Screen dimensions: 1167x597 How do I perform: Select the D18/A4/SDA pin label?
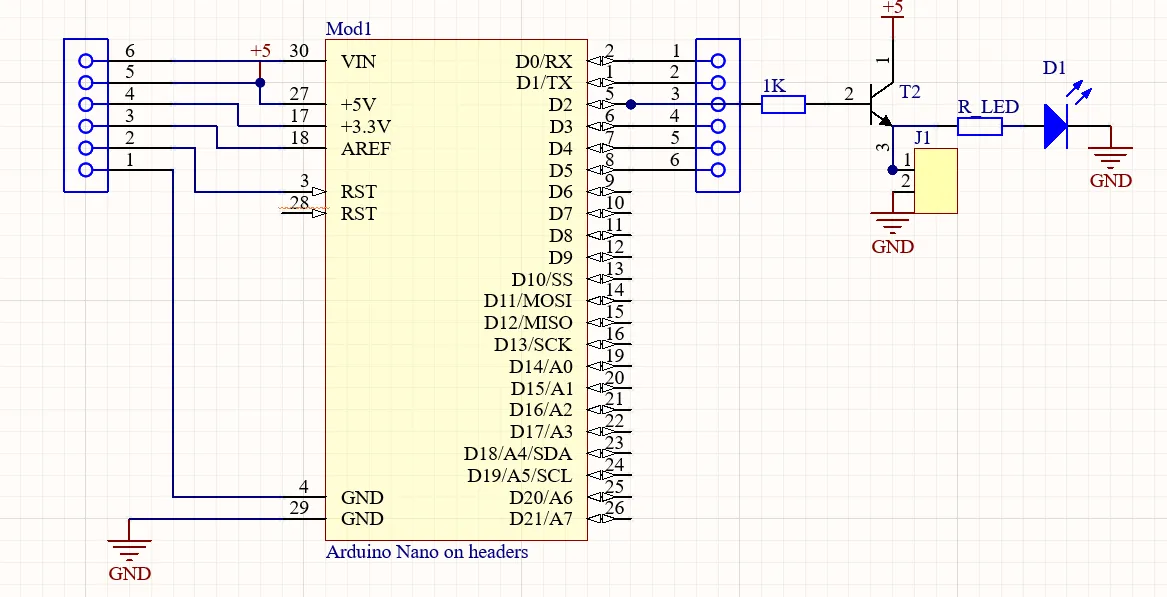tap(518, 454)
